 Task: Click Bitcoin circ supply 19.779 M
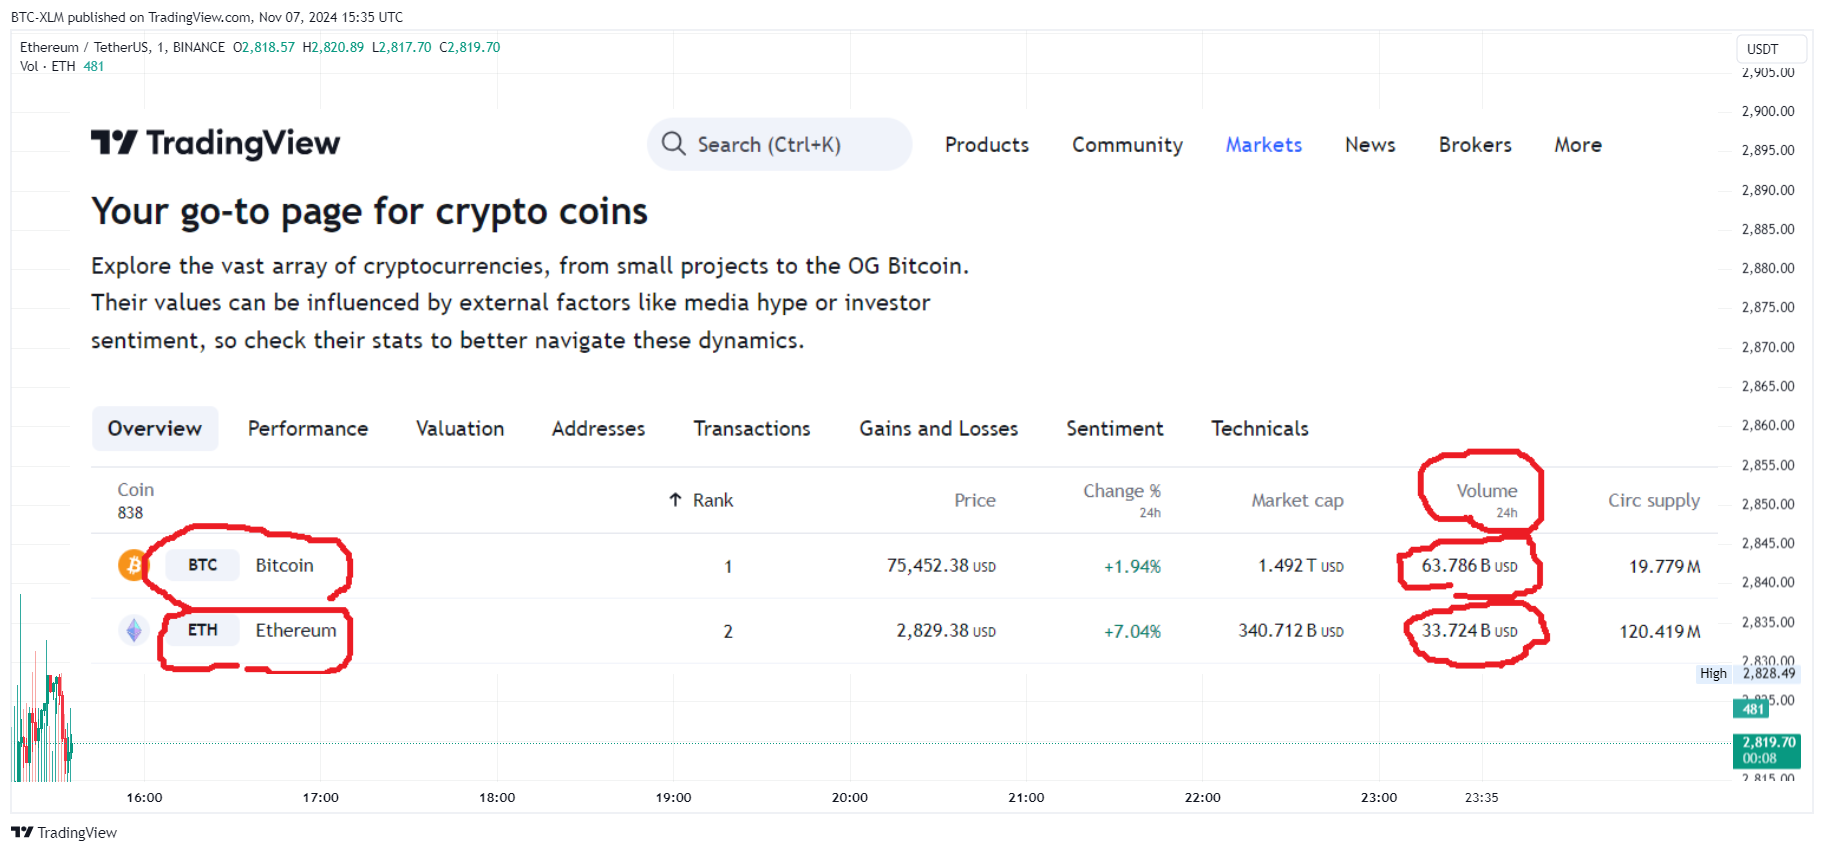click(x=1665, y=567)
